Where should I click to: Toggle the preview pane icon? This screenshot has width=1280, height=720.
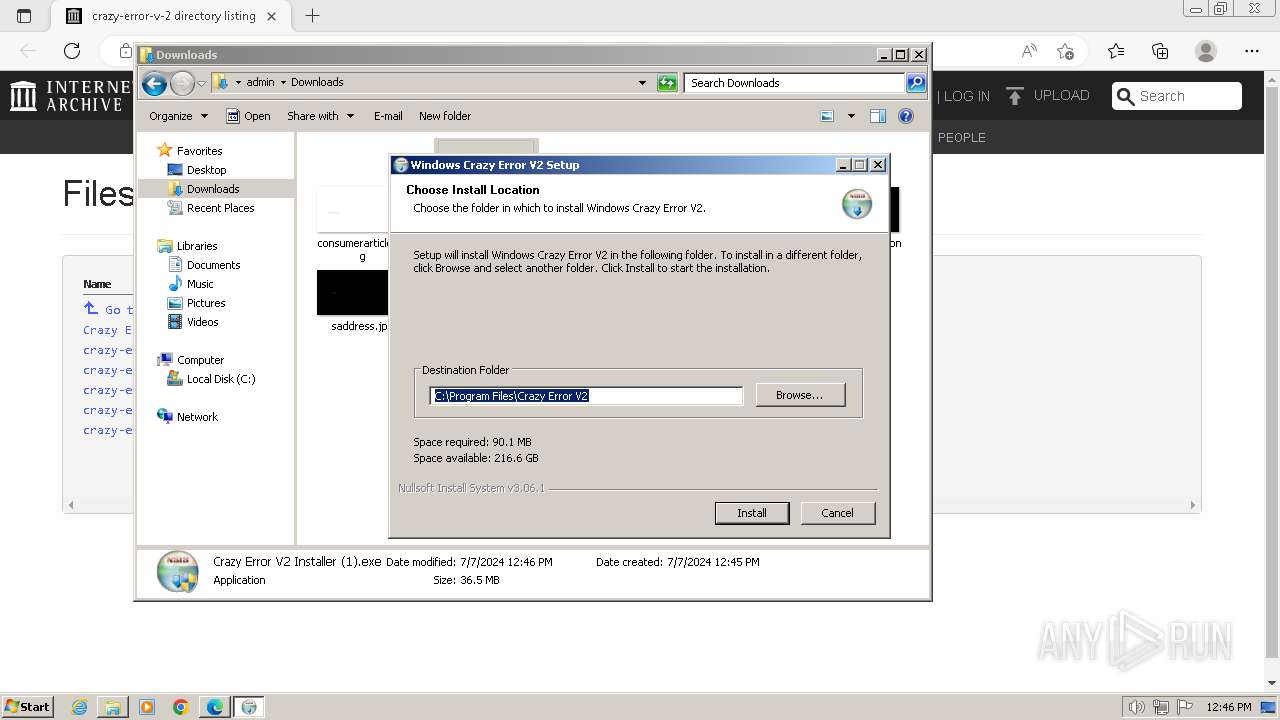[x=878, y=116]
